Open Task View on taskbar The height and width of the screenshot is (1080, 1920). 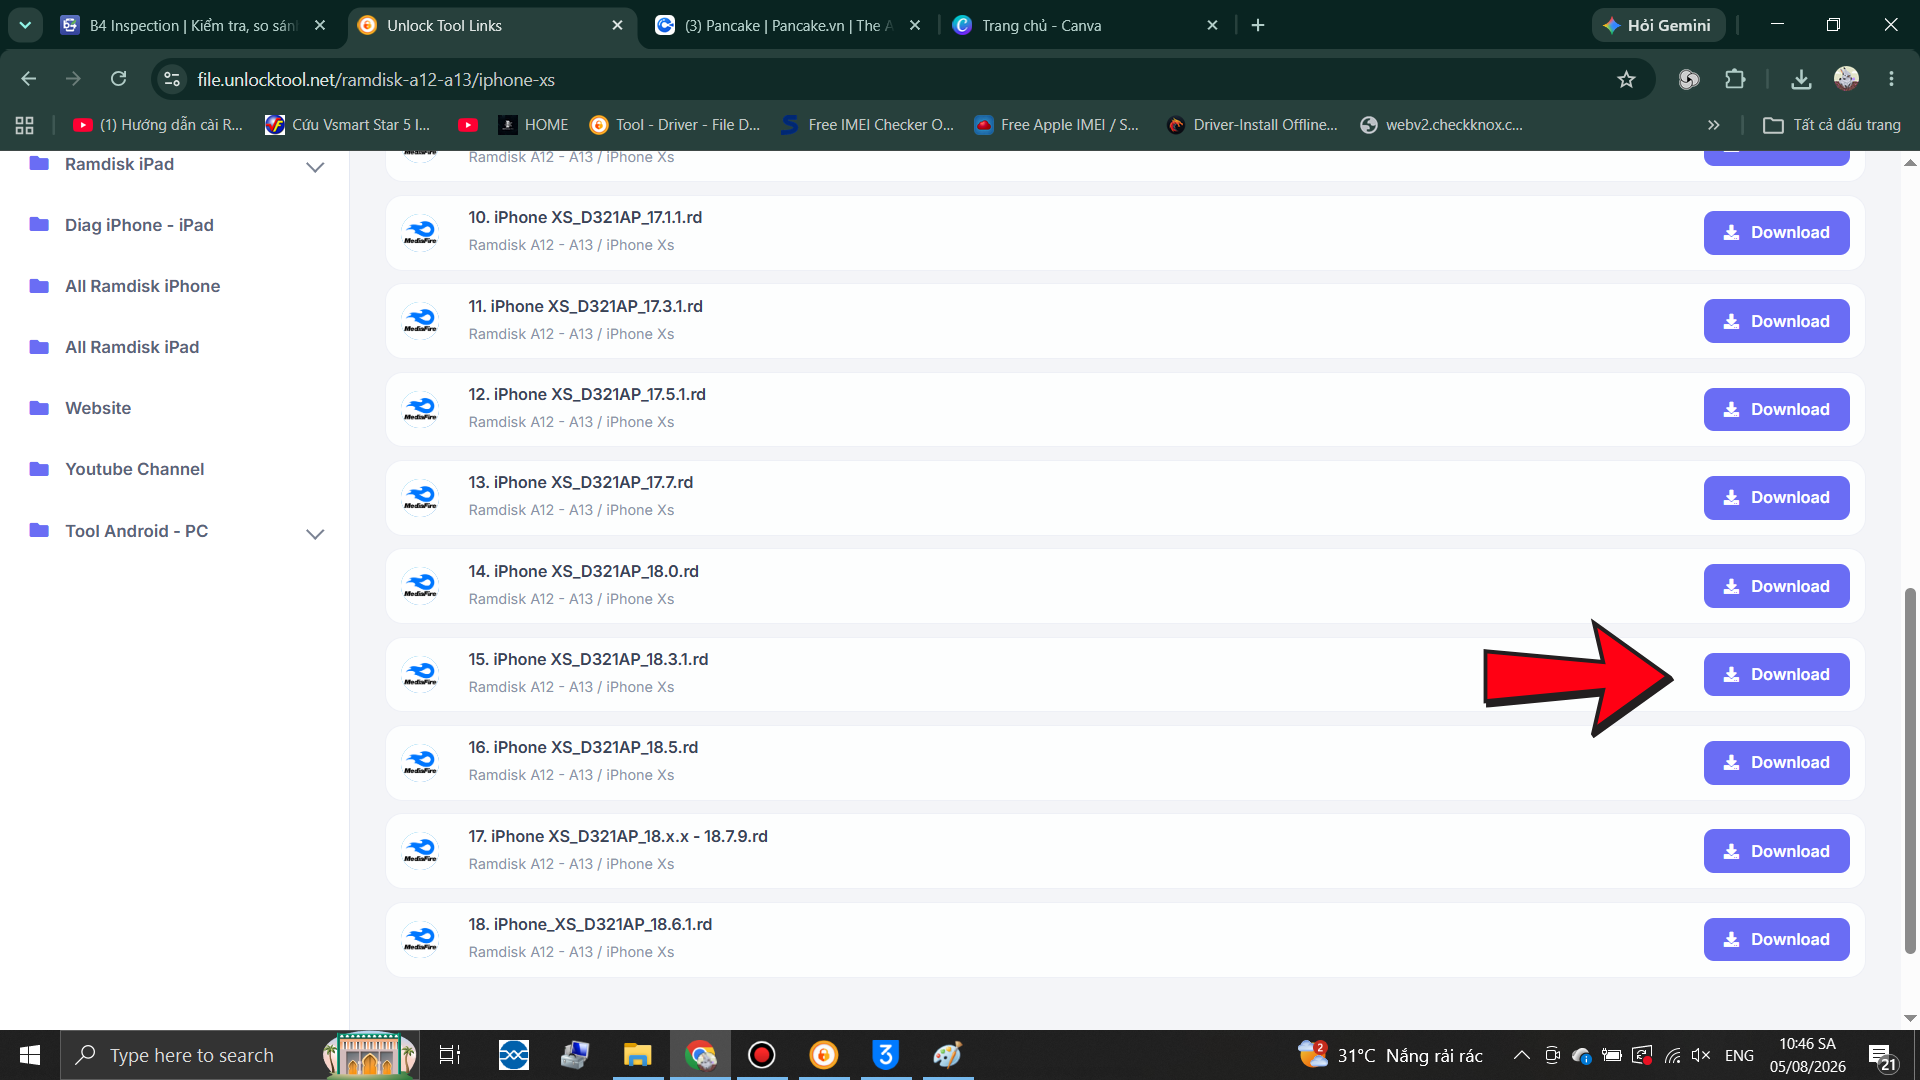(x=450, y=1055)
